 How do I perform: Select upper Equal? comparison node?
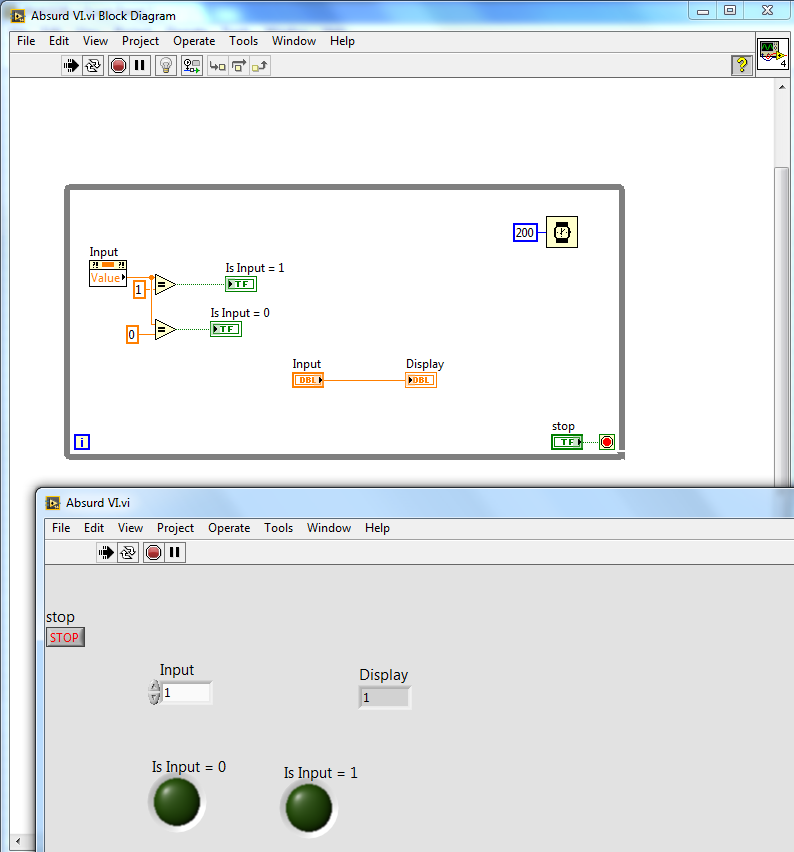point(165,284)
